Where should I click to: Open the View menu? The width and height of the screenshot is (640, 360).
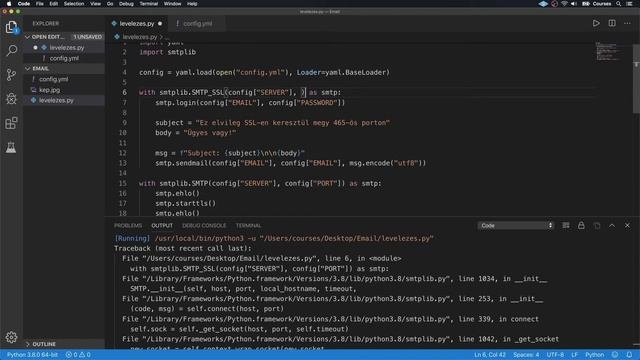[x=96, y=4]
